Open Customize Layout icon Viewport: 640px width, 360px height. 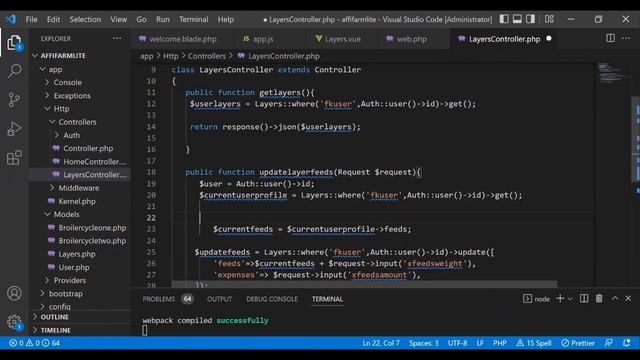[549, 19]
